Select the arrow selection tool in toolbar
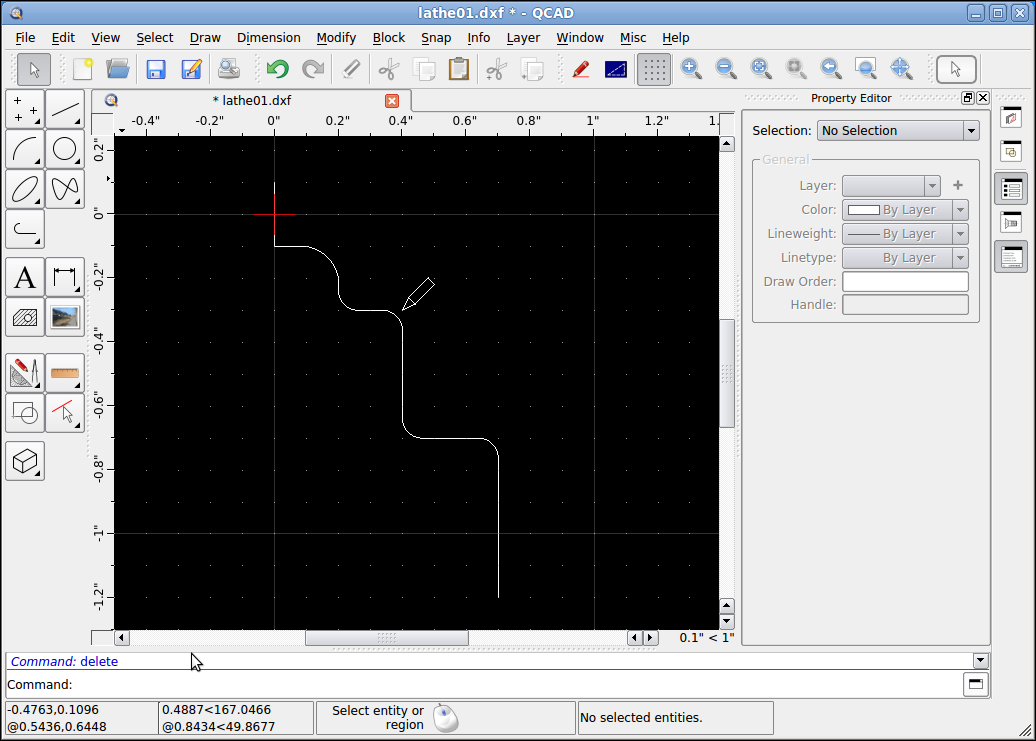Image resolution: width=1036 pixels, height=741 pixels. 34,69
